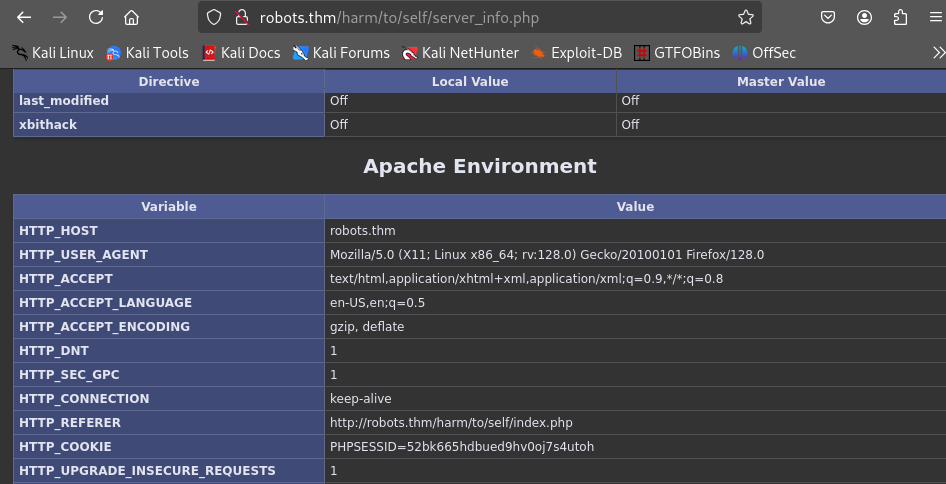Click the forward navigation arrow
The height and width of the screenshot is (484, 946).
pyautogui.click(x=60, y=17)
